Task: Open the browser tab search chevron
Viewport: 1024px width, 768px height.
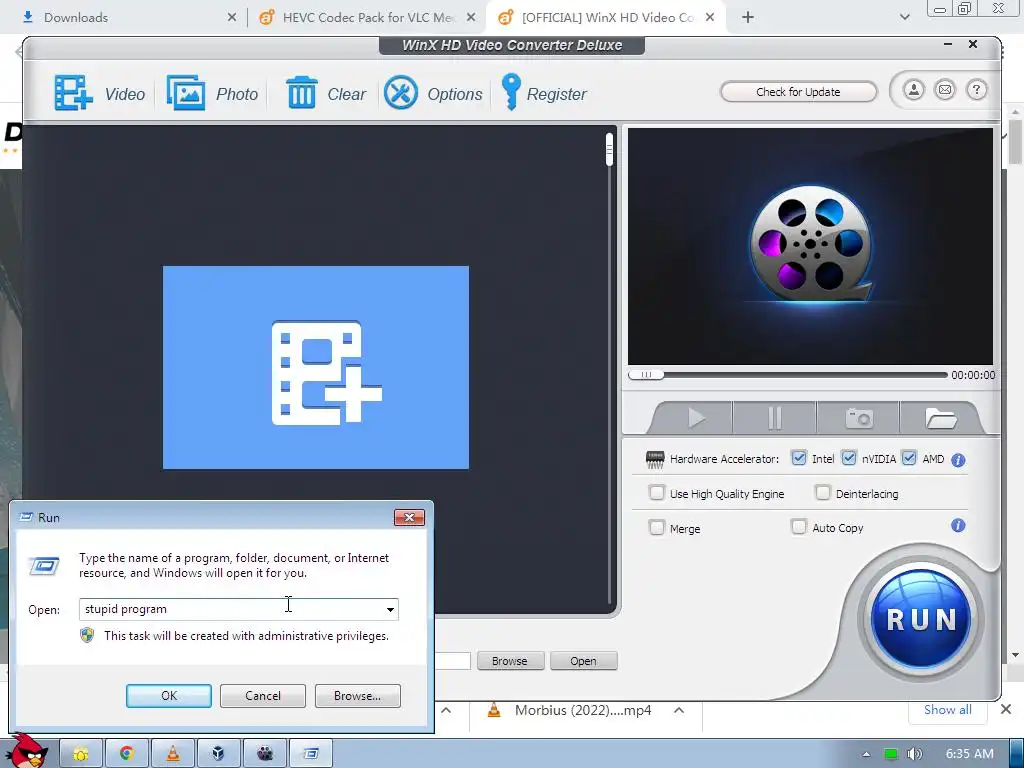Action: (x=904, y=17)
